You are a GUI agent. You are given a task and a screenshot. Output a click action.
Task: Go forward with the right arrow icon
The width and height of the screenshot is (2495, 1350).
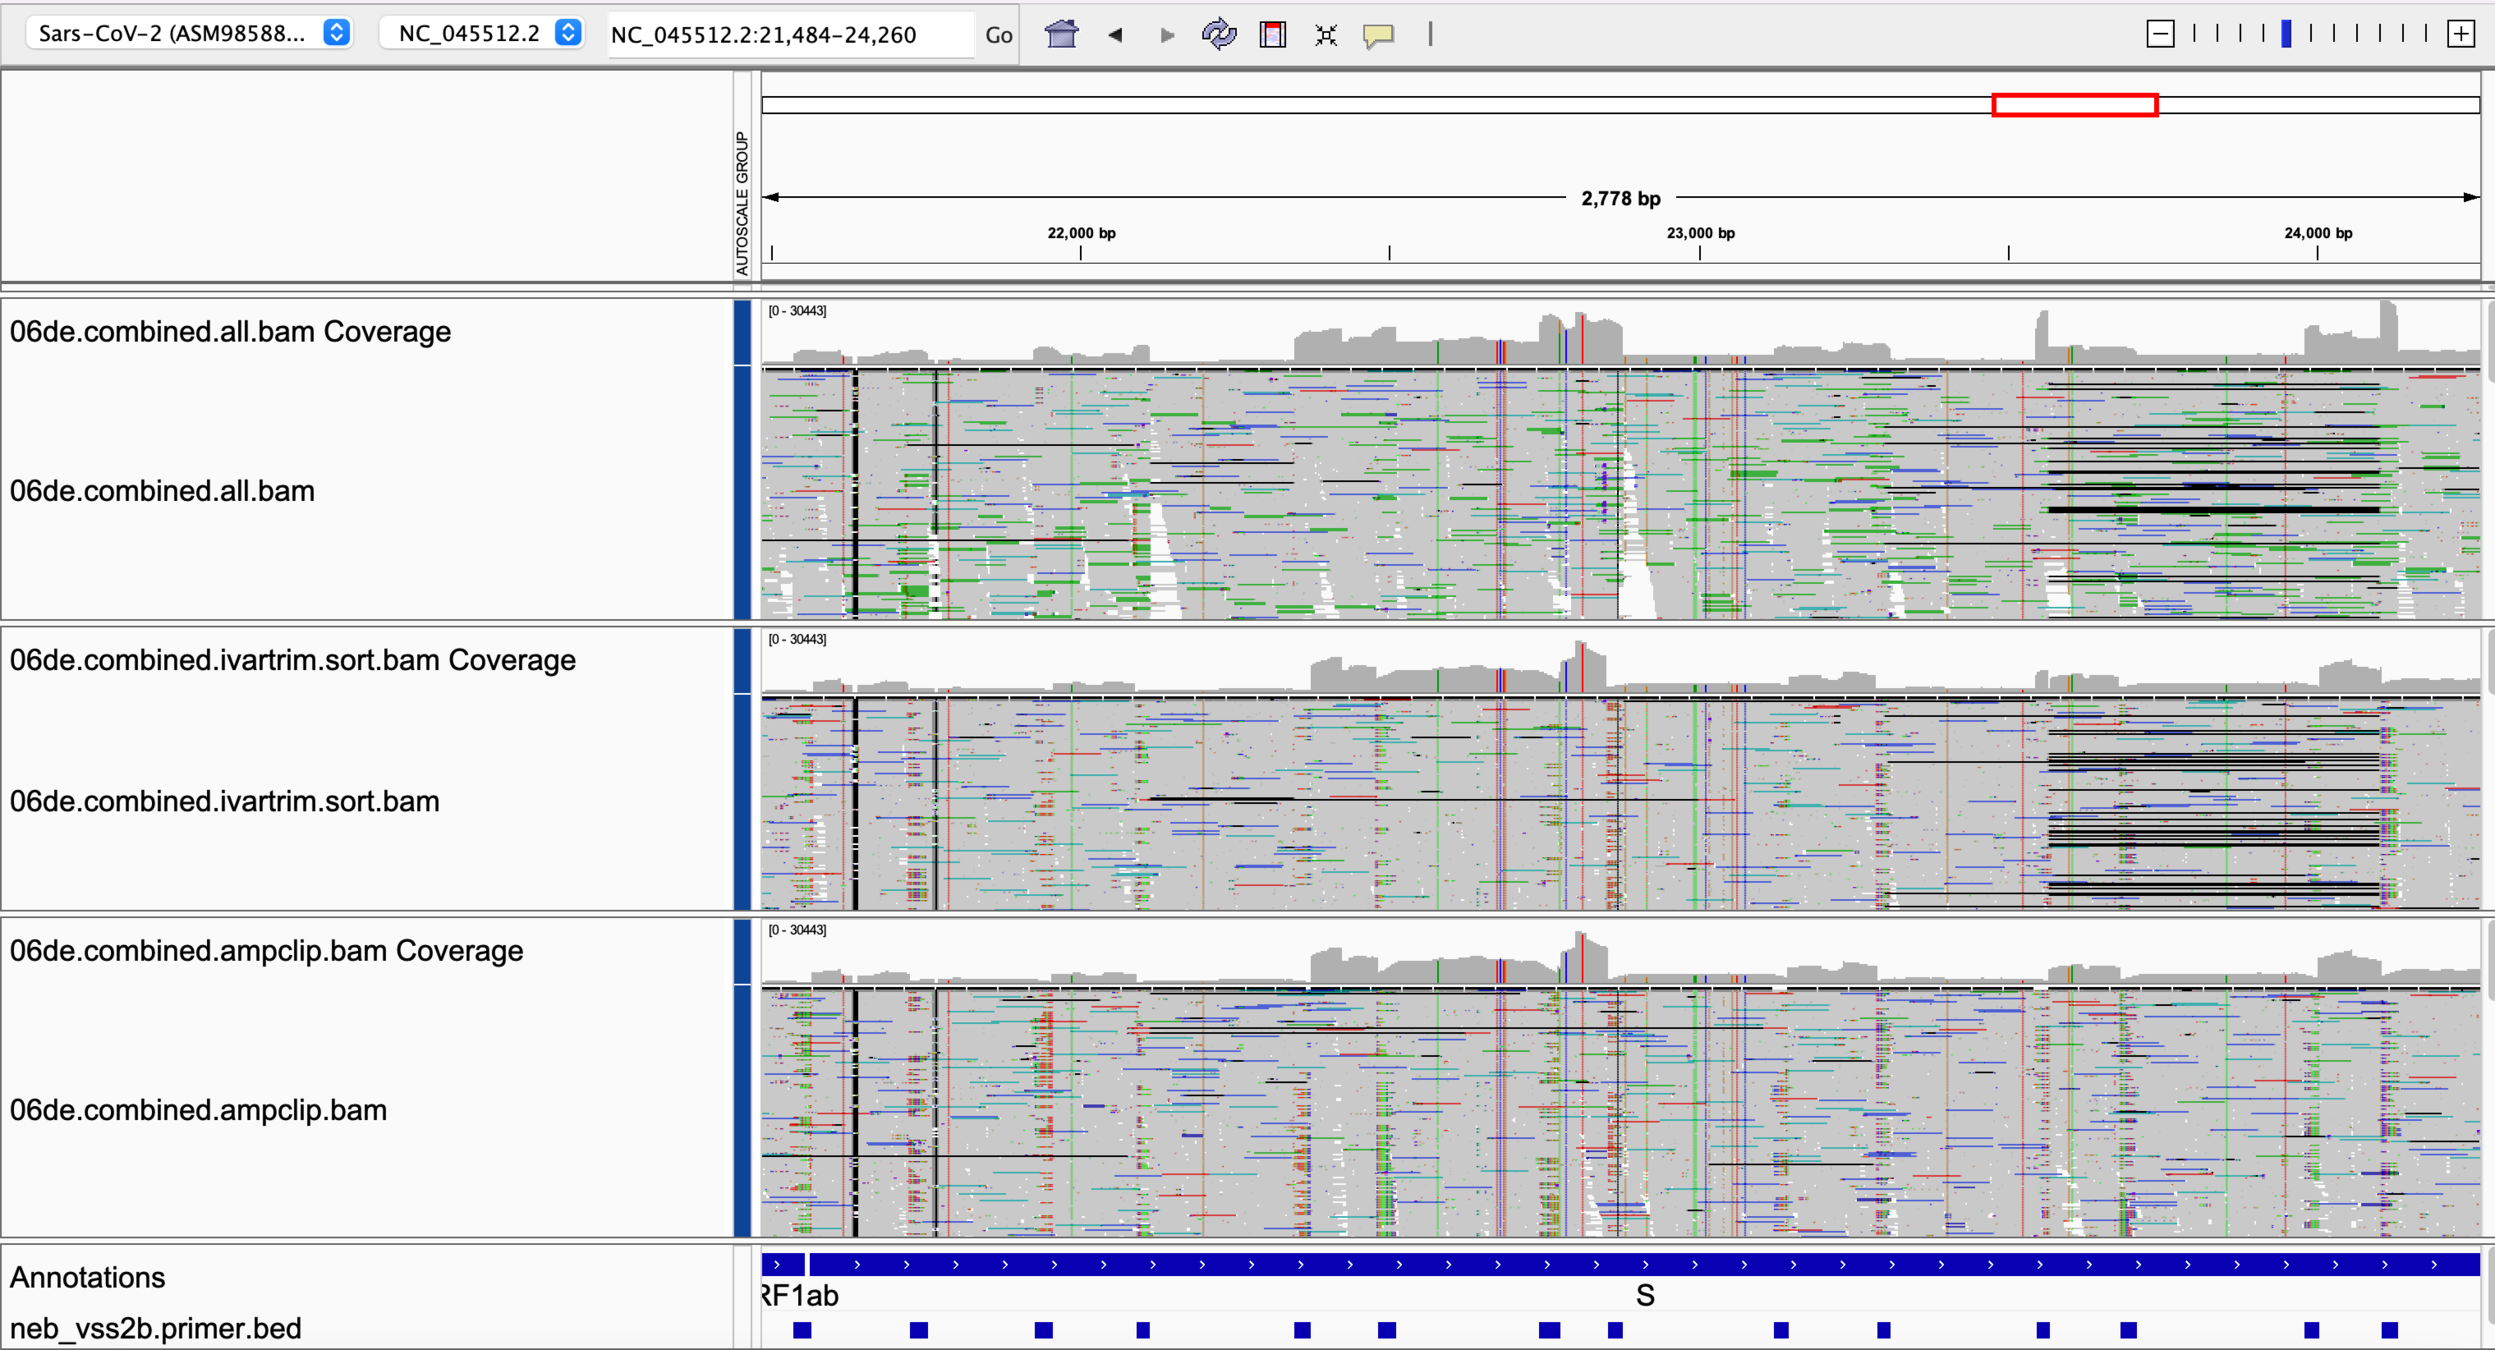tap(1167, 35)
